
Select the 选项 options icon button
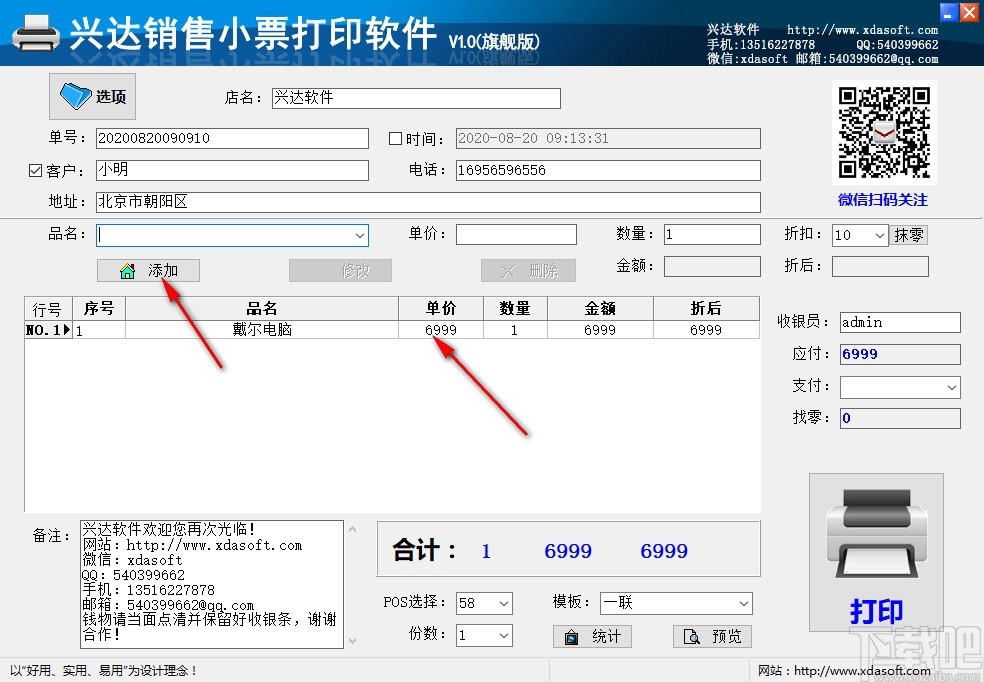[91, 96]
